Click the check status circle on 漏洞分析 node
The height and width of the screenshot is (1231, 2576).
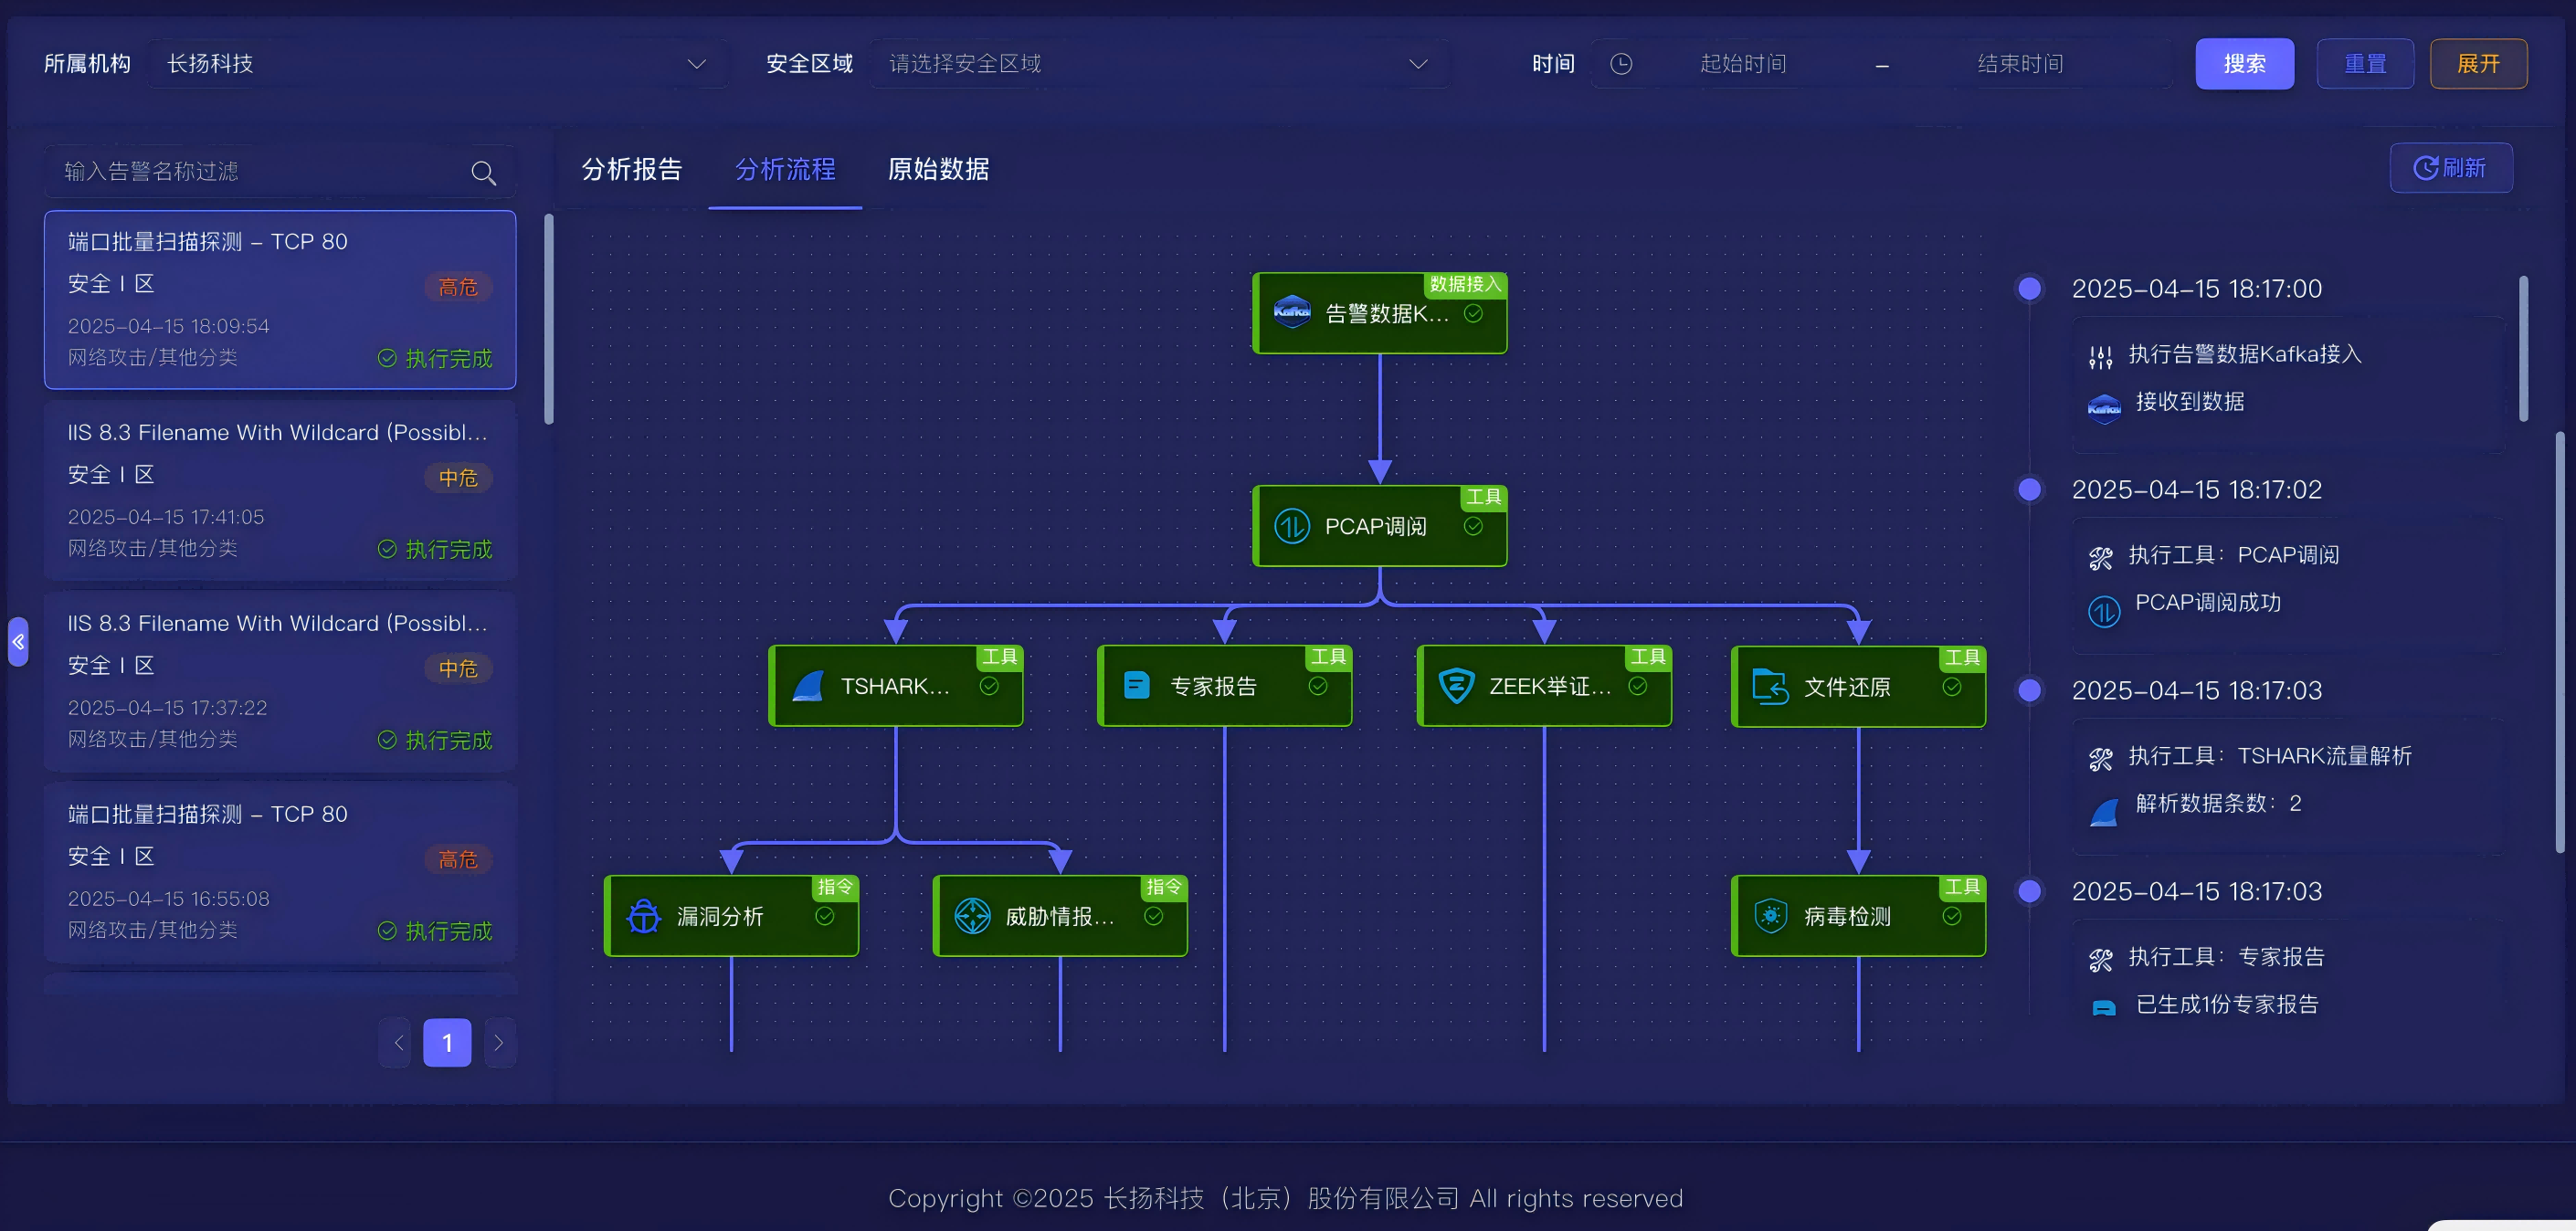click(x=824, y=916)
